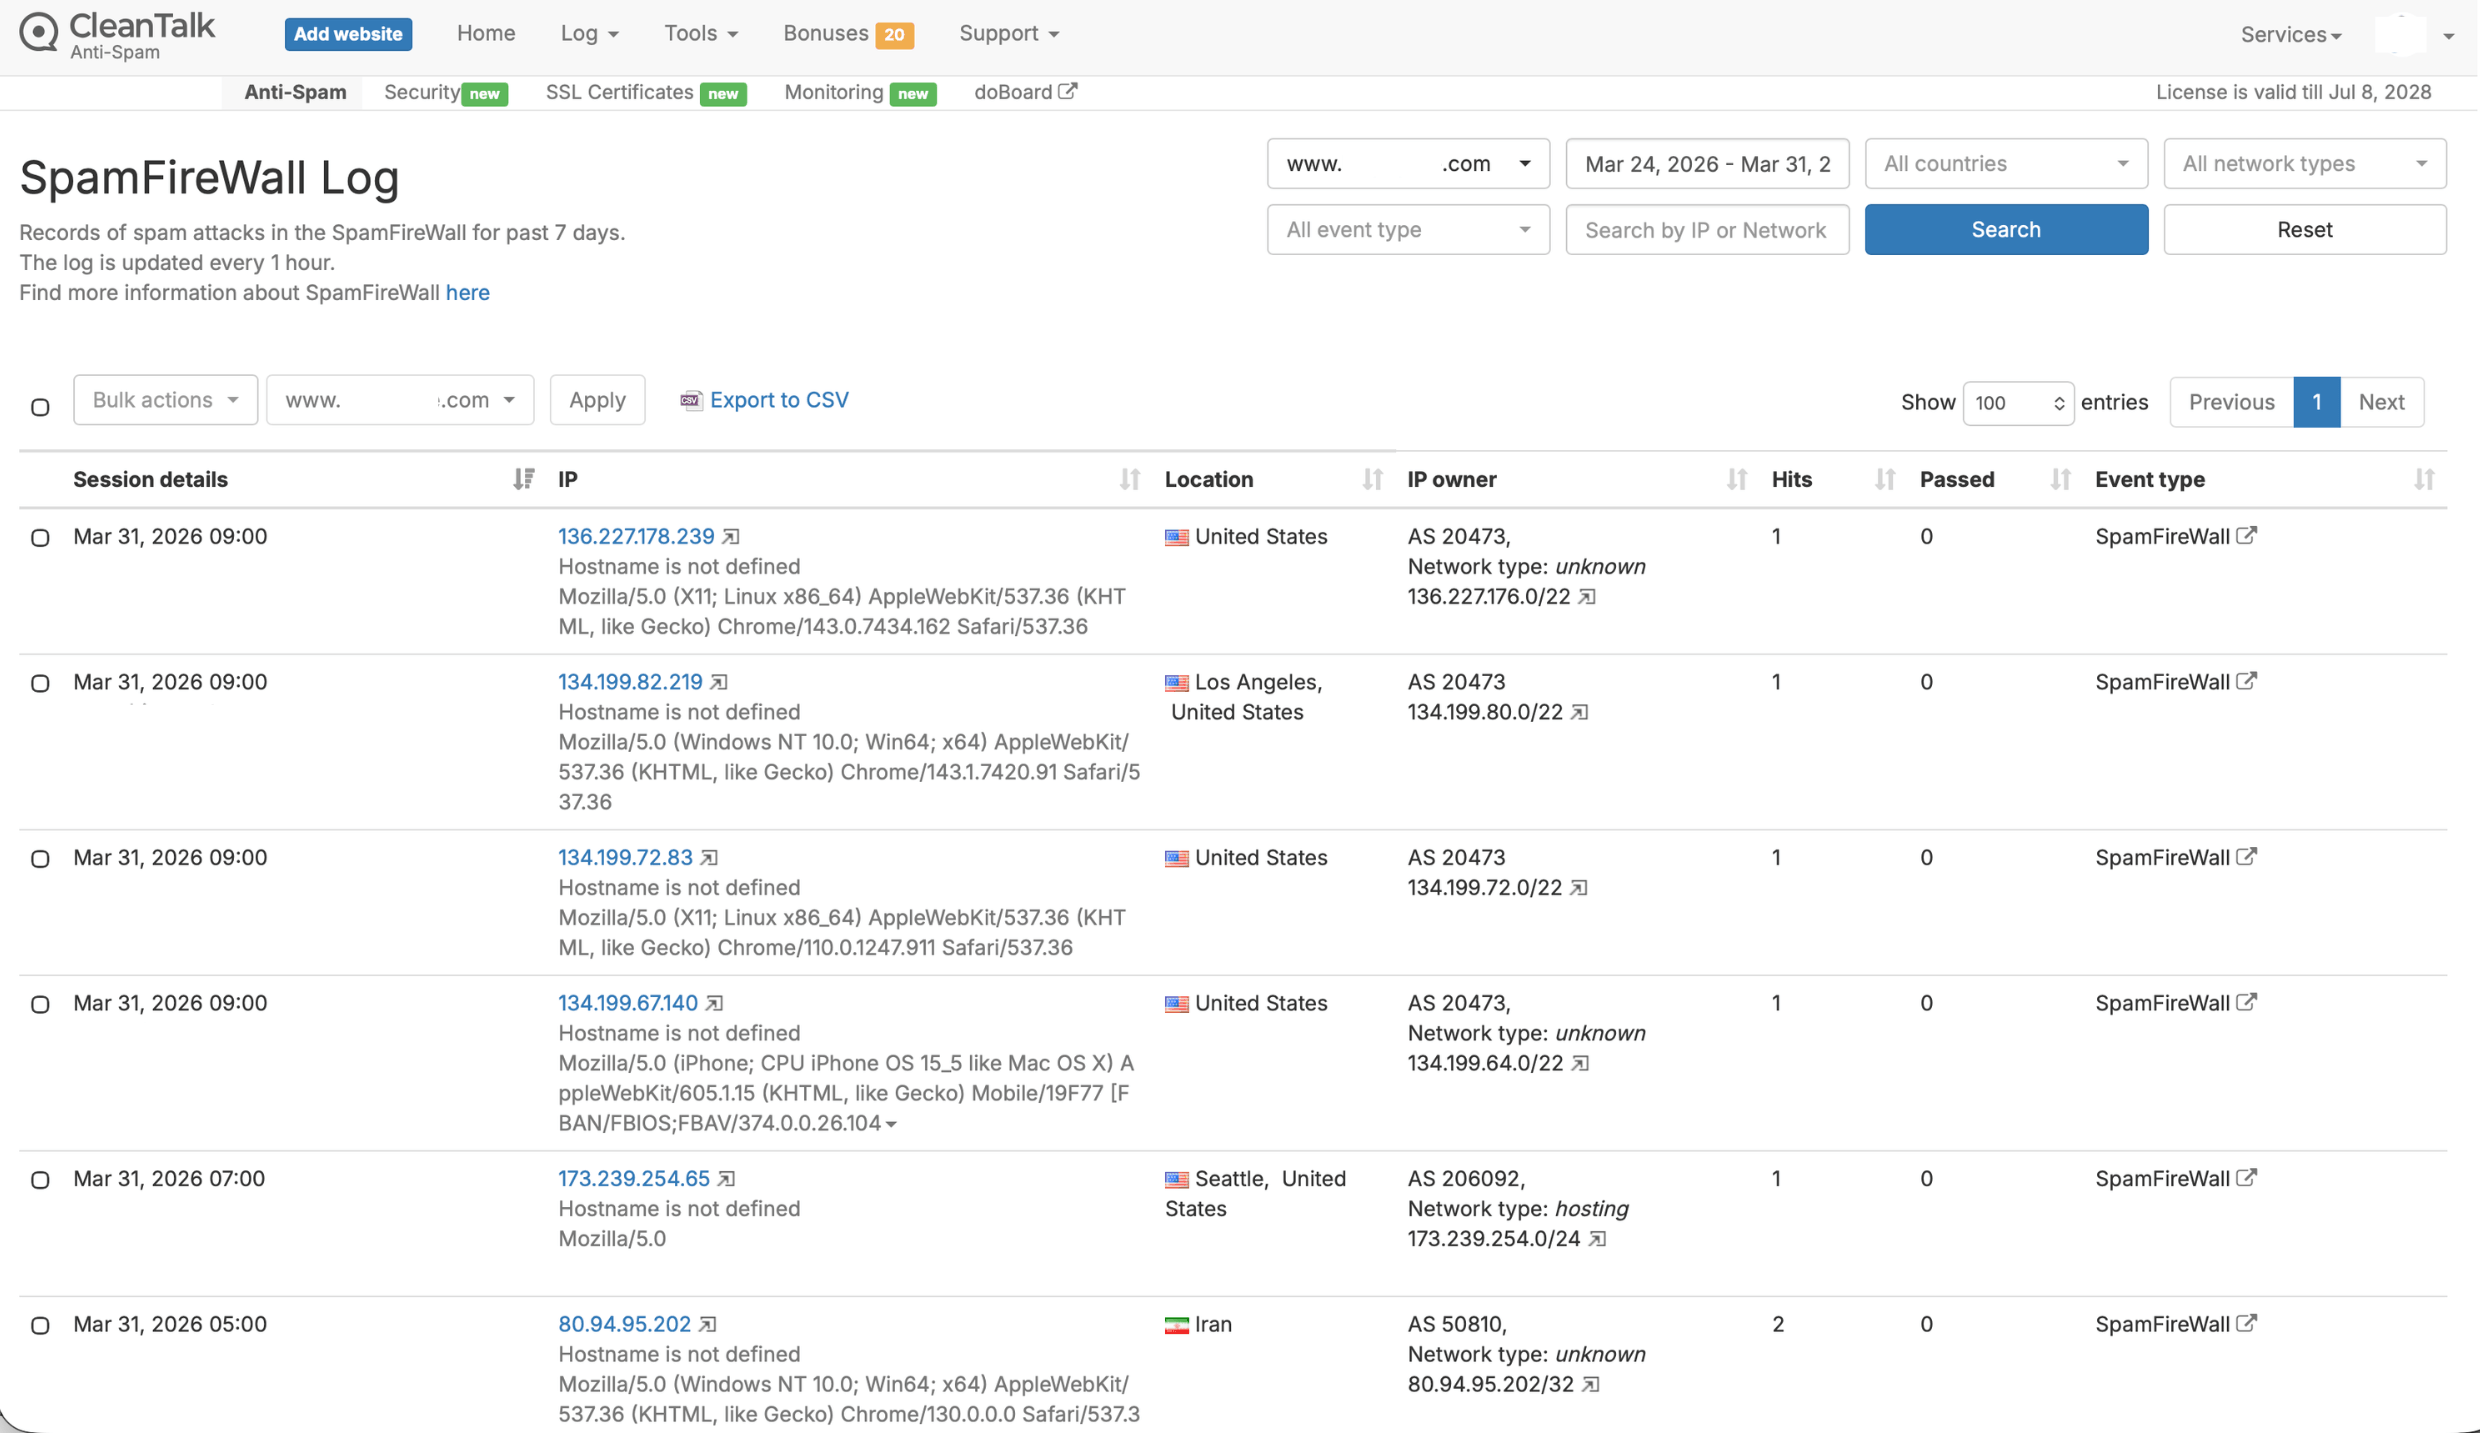Click the Add website button
This screenshot has width=2480, height=1433.
tap(348, 34)
